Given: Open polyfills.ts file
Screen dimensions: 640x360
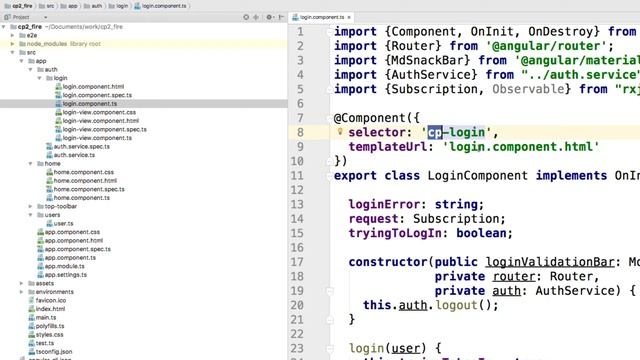Looking at the screenshot, I should tap(46, 326).
